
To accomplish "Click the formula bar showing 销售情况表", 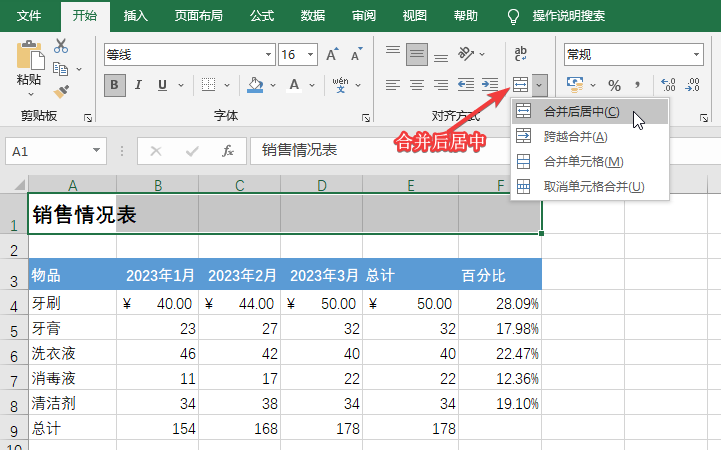I will coord(380,150).
